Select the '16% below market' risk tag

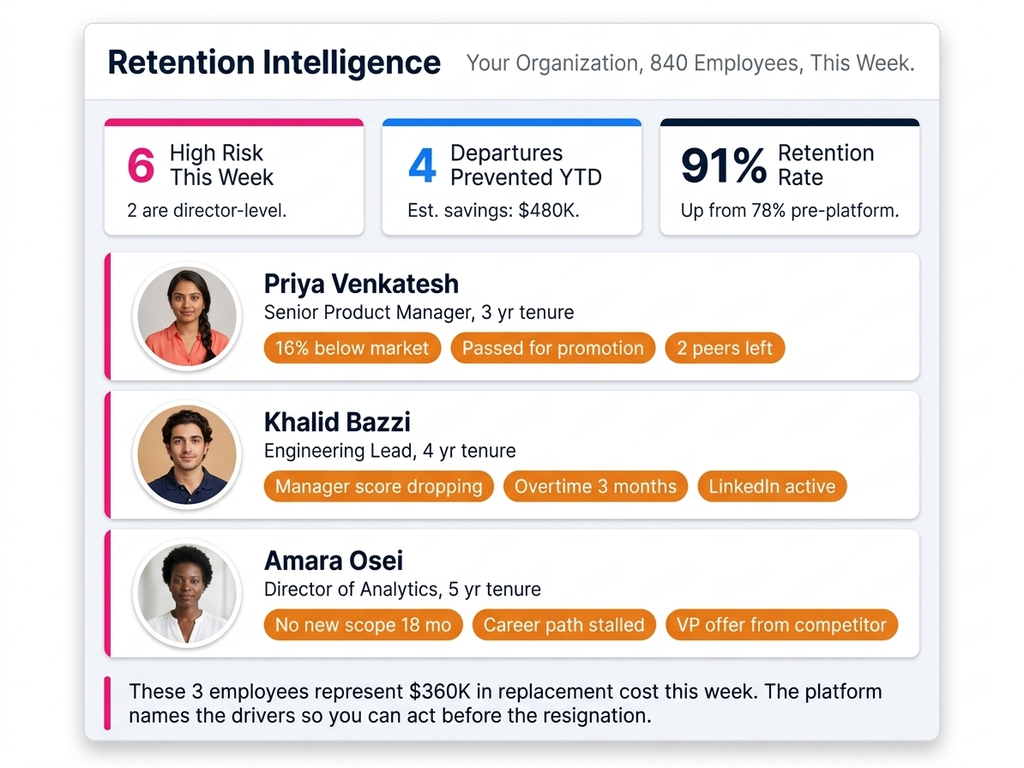point(352,348)
